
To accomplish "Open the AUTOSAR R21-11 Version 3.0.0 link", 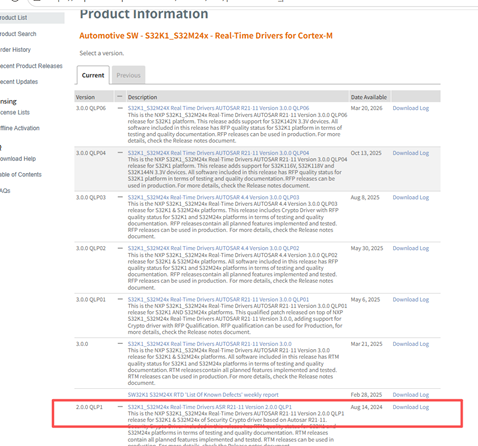I will coord(210,343).
